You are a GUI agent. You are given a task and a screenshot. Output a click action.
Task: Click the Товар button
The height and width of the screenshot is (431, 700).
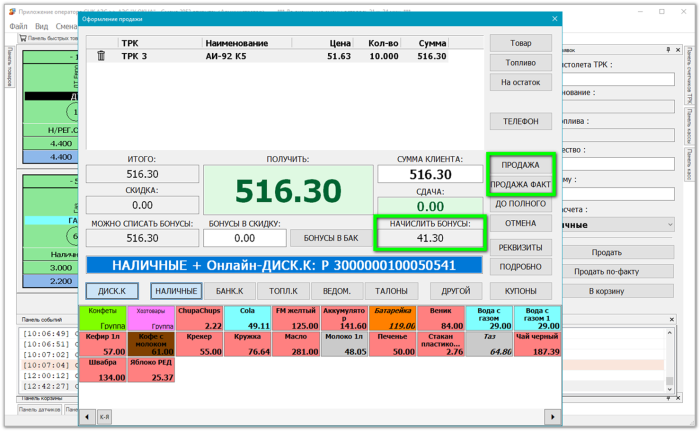(x=521, y=43)
